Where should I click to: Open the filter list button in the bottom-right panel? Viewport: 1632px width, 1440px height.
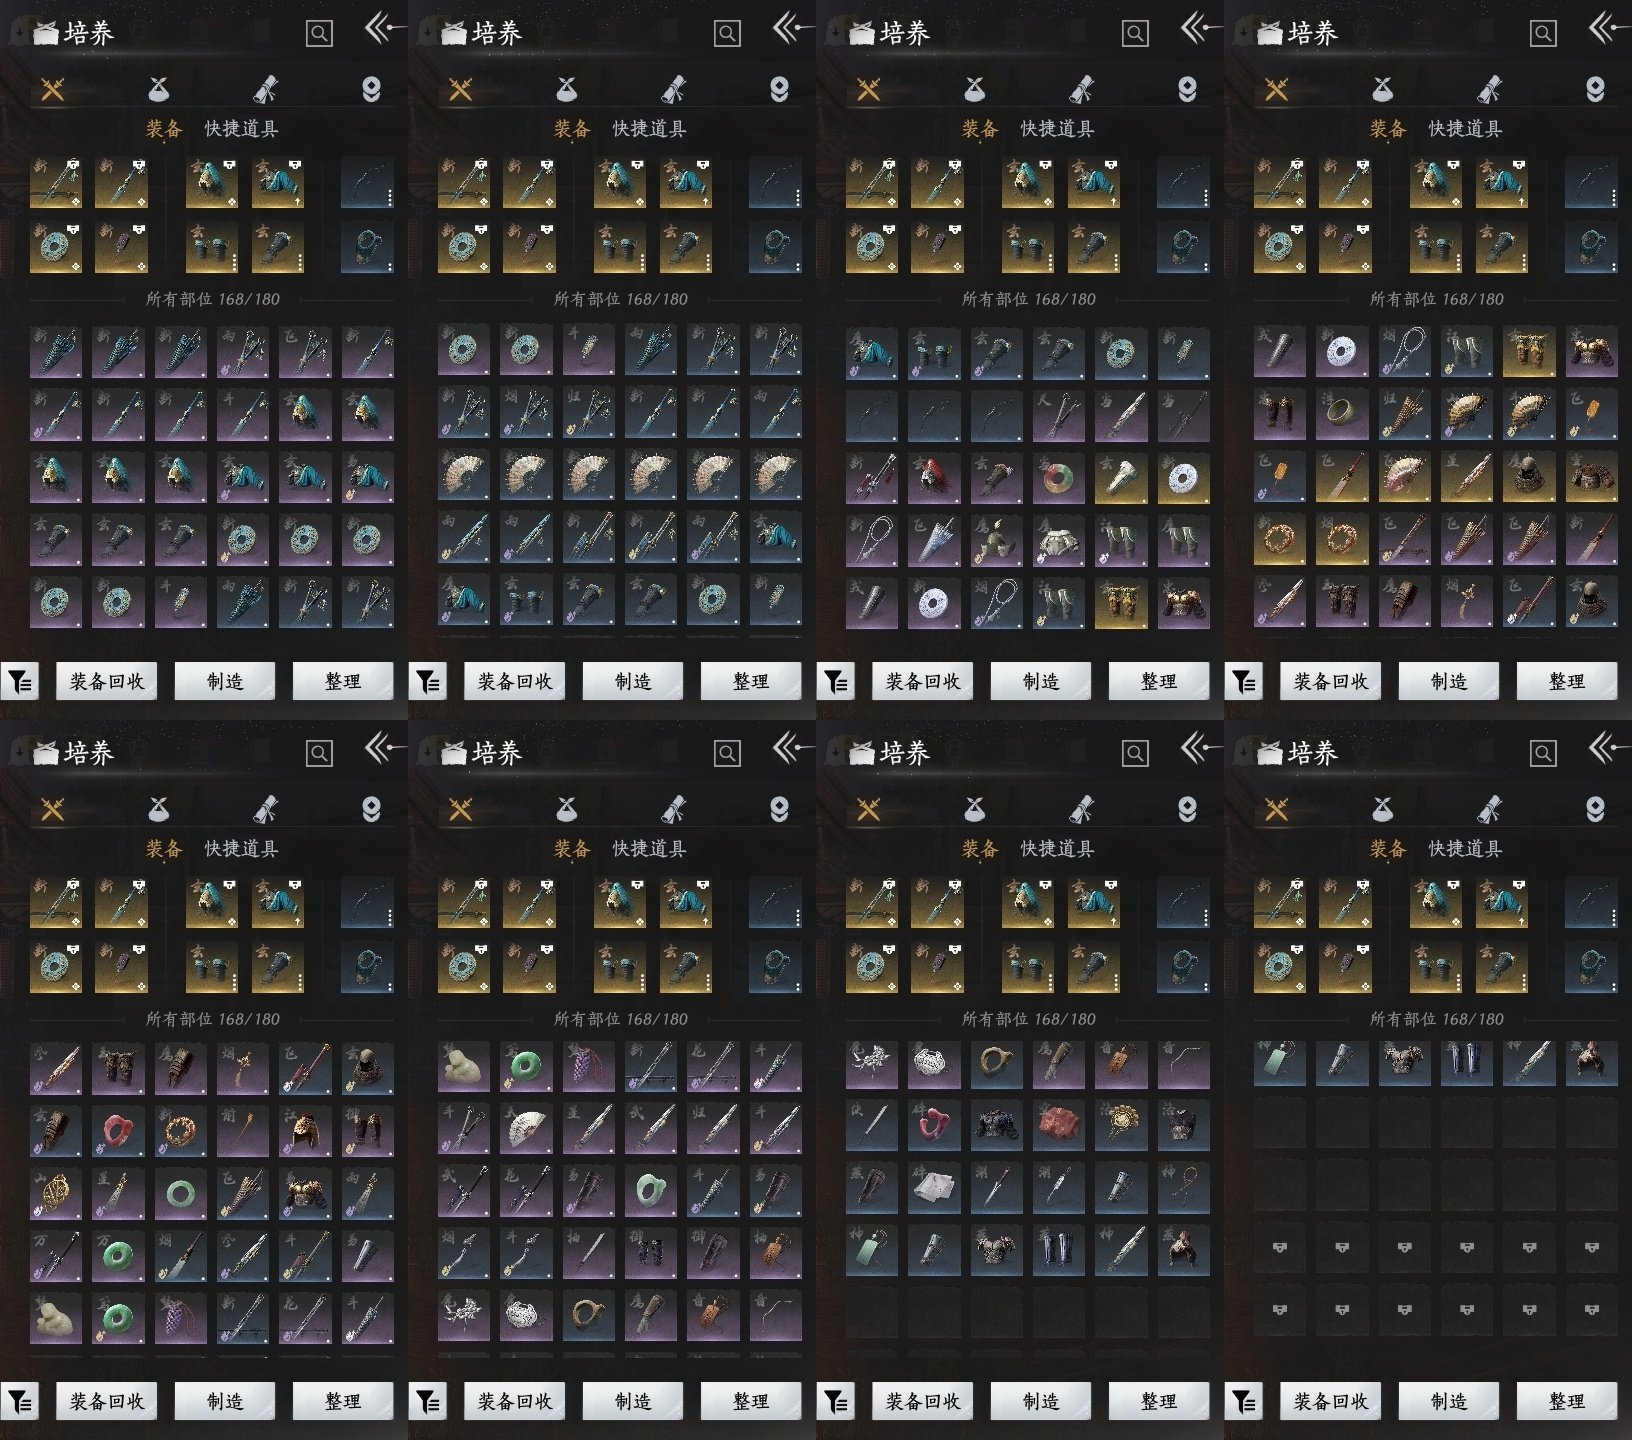[x=1243, y=1402]
